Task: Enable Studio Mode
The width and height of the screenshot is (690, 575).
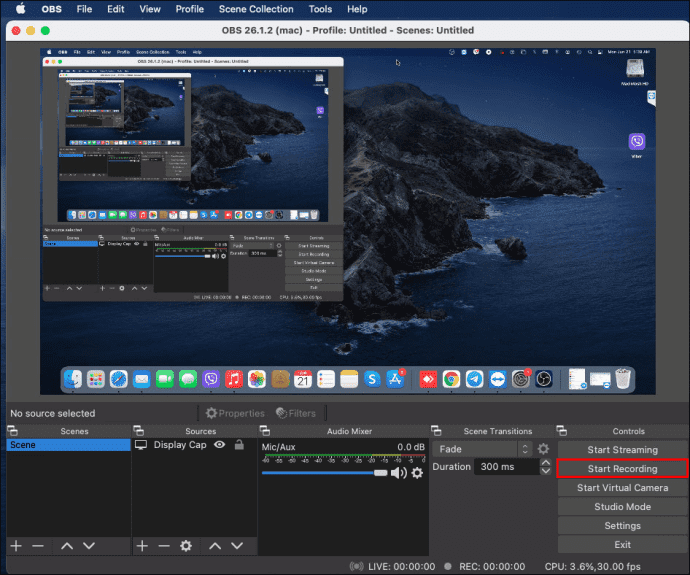Action: (622, 506)
